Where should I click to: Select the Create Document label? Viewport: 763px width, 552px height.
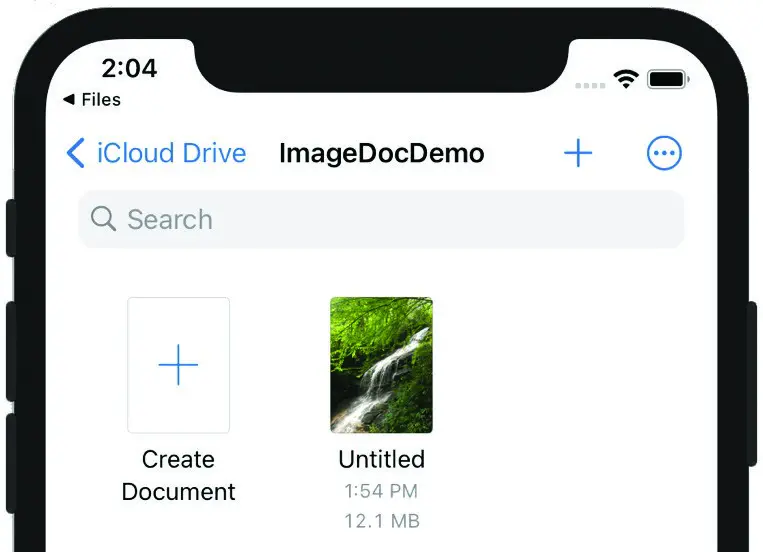(x=179, y=475)
